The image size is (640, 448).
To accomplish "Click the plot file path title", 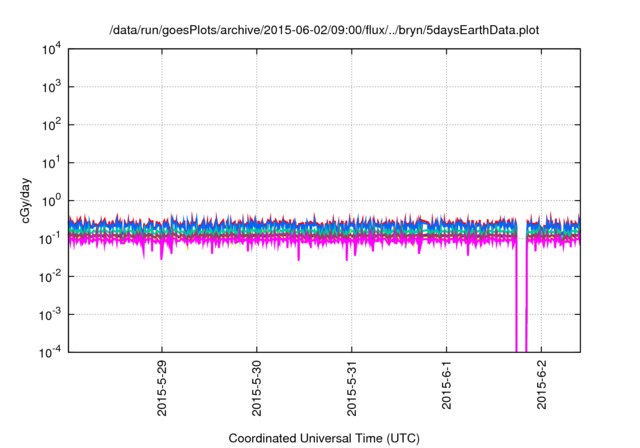I will click(x=324, y=30).
